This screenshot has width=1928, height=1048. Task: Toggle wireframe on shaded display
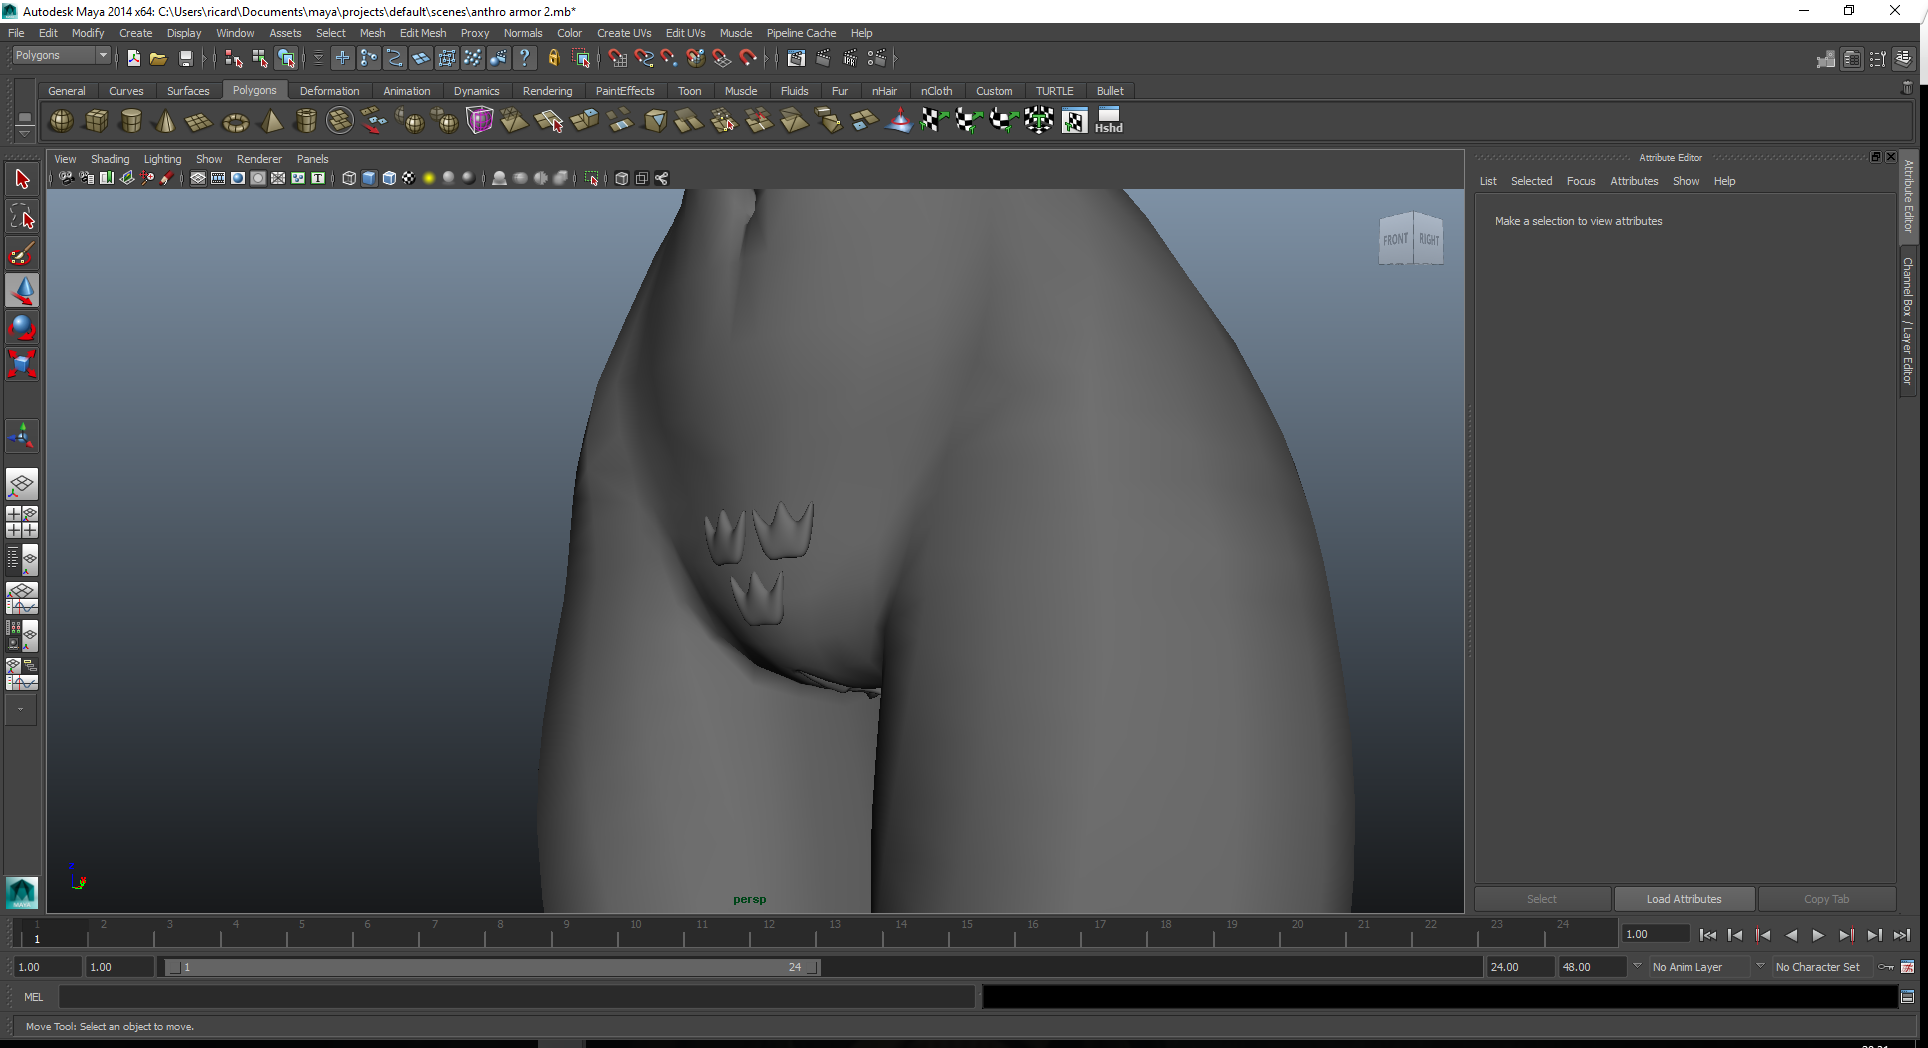[x=389, y=179]
